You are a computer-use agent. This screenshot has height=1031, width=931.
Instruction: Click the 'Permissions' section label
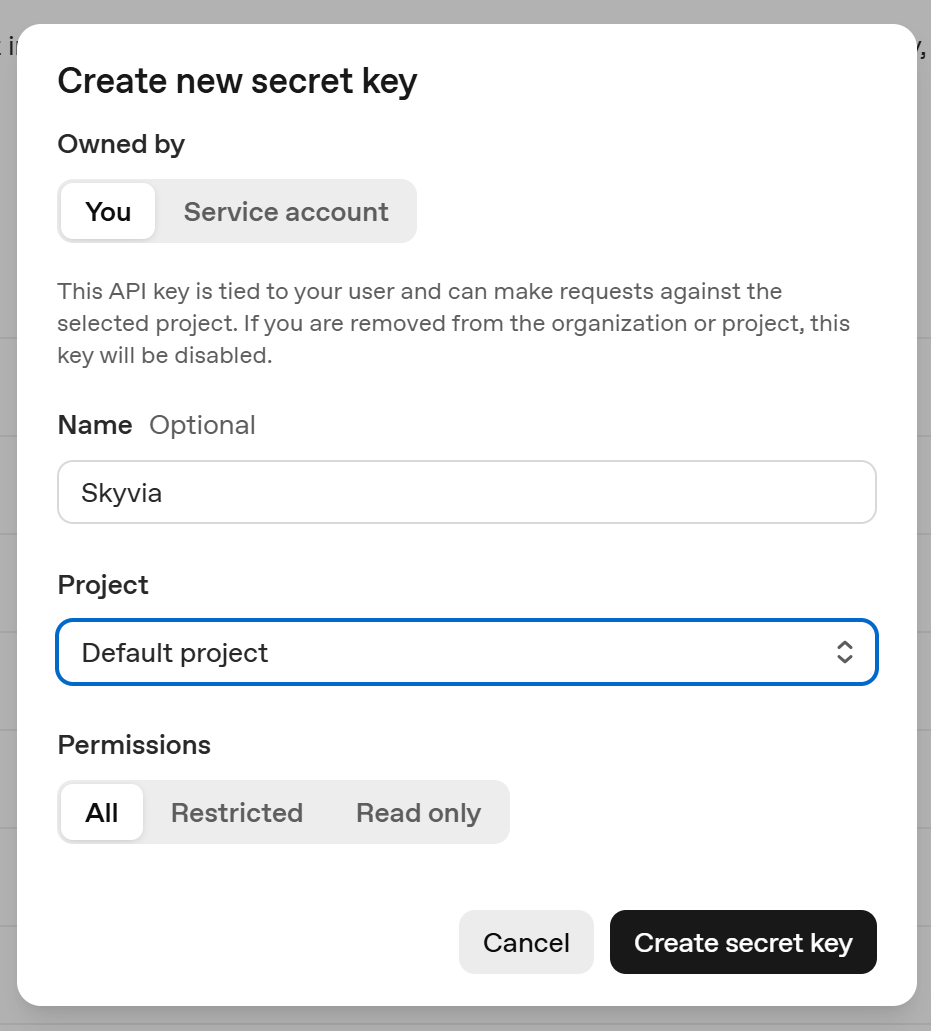pyautogui.click(x=134, y=744)
